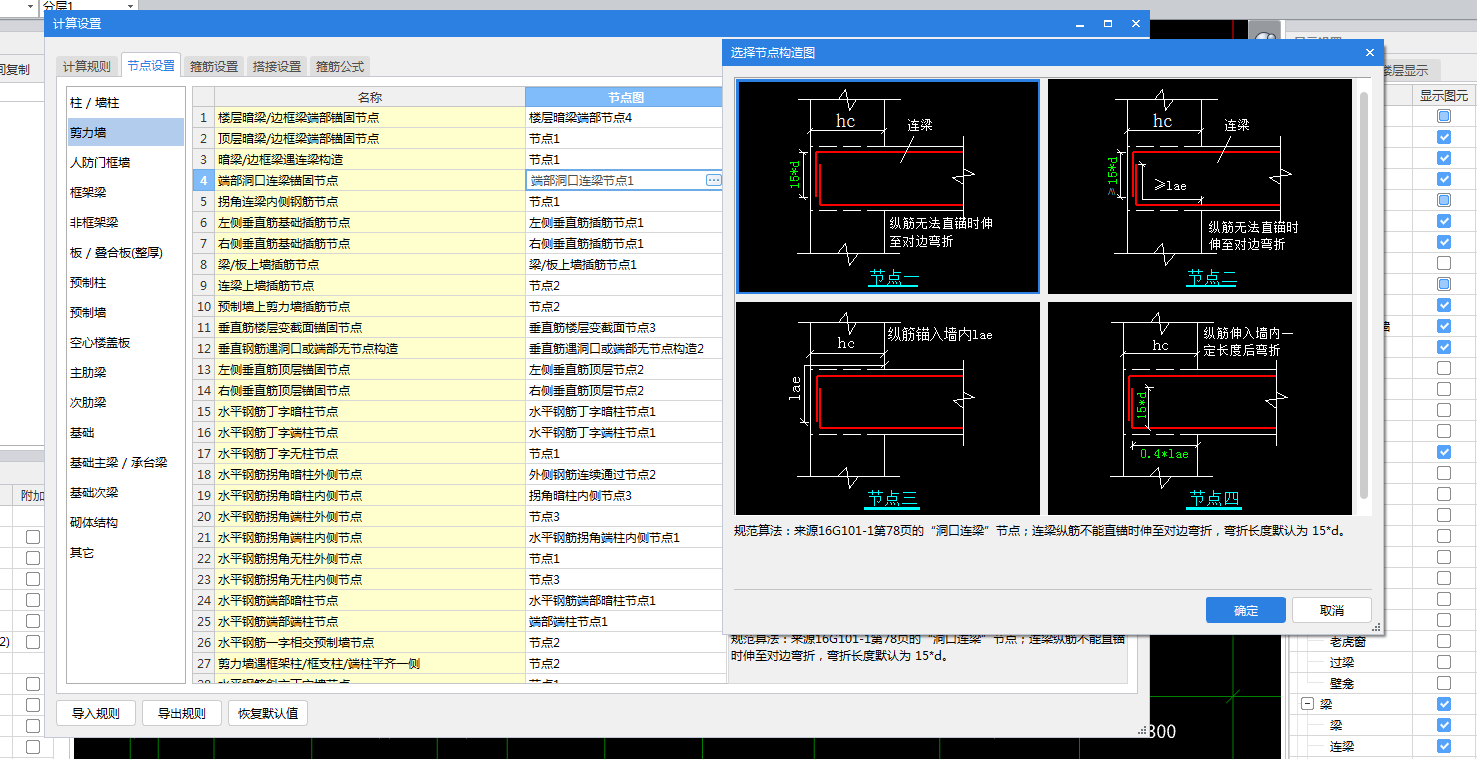
Task: Select row 剪力墙遇框架柱/框支柱/端柱平齐一侧
Action: tap(370, 663)
